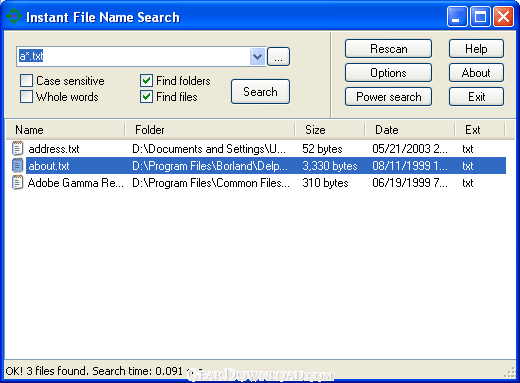Image resolution: width=520 pixels, height=383 pixels.
Task: Select the Adobe Gamma Re... file name
Action: click(76, 183)
